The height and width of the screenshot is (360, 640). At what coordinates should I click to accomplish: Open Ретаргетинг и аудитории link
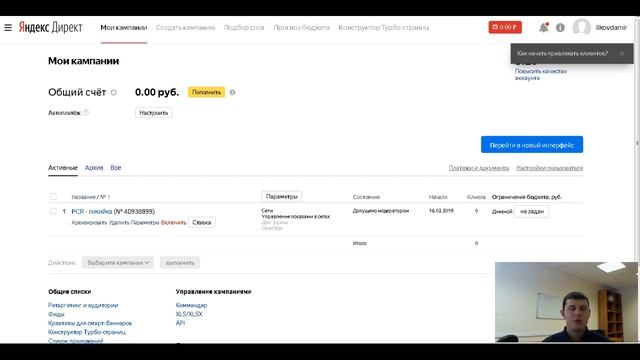[83, 305]
